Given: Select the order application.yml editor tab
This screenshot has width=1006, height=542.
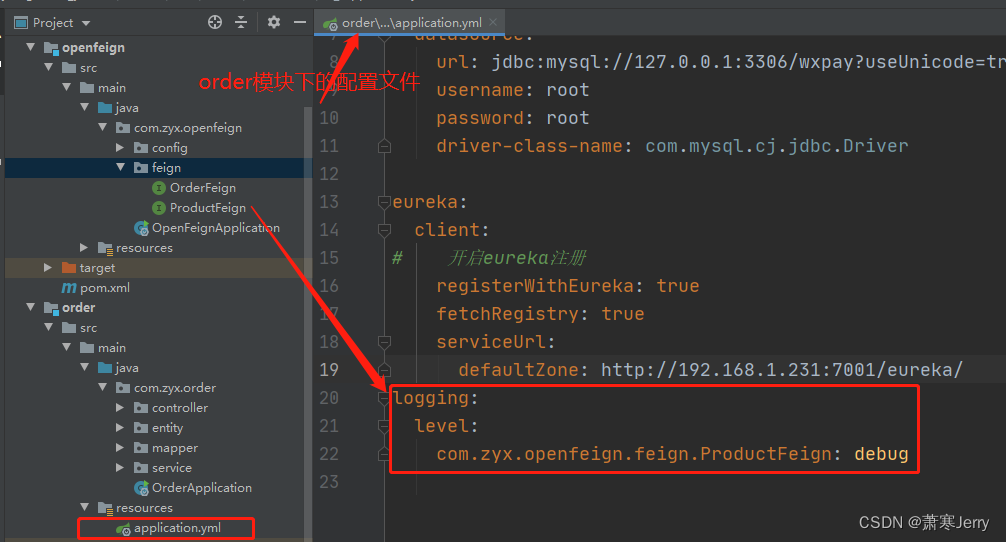Looking at the screenshot, I should (411, 22).
